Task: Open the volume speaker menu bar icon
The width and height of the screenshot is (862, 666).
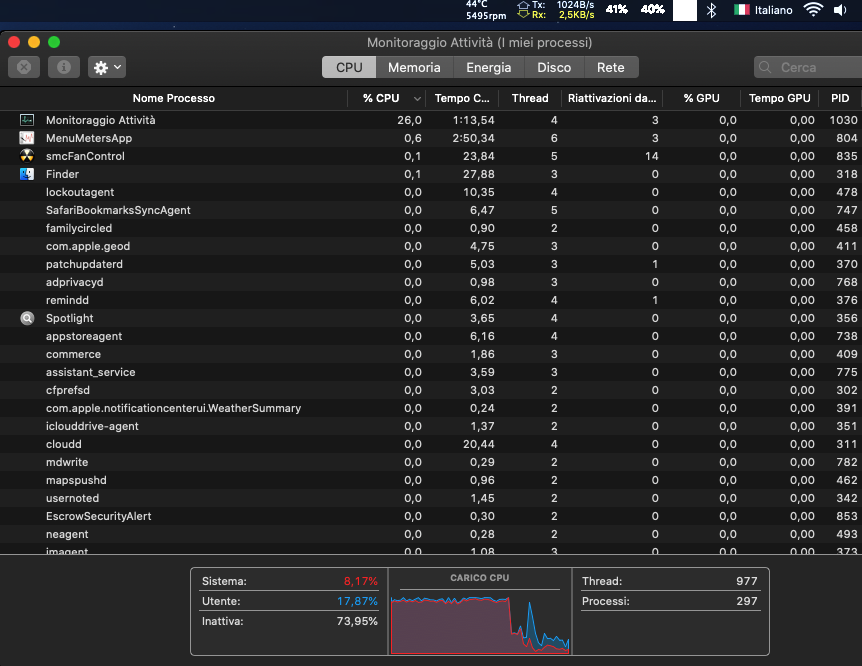Action: click(x=841, y=10)
